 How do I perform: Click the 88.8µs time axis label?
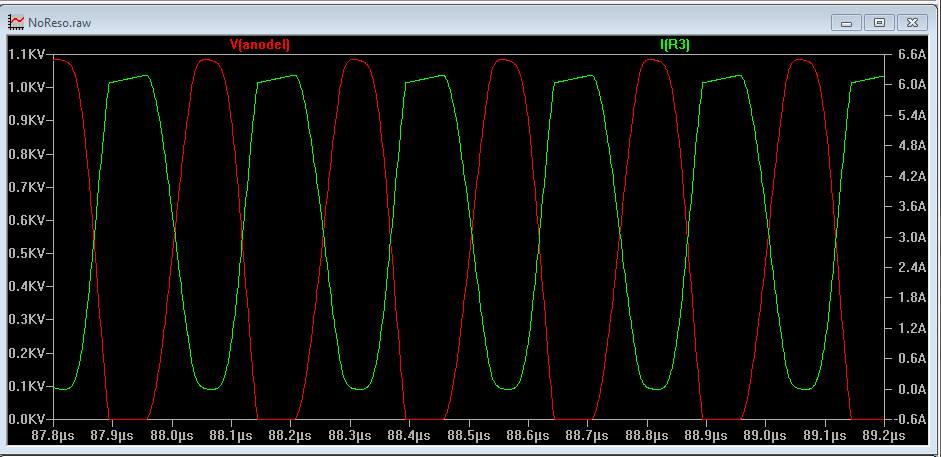click(647, 435)
